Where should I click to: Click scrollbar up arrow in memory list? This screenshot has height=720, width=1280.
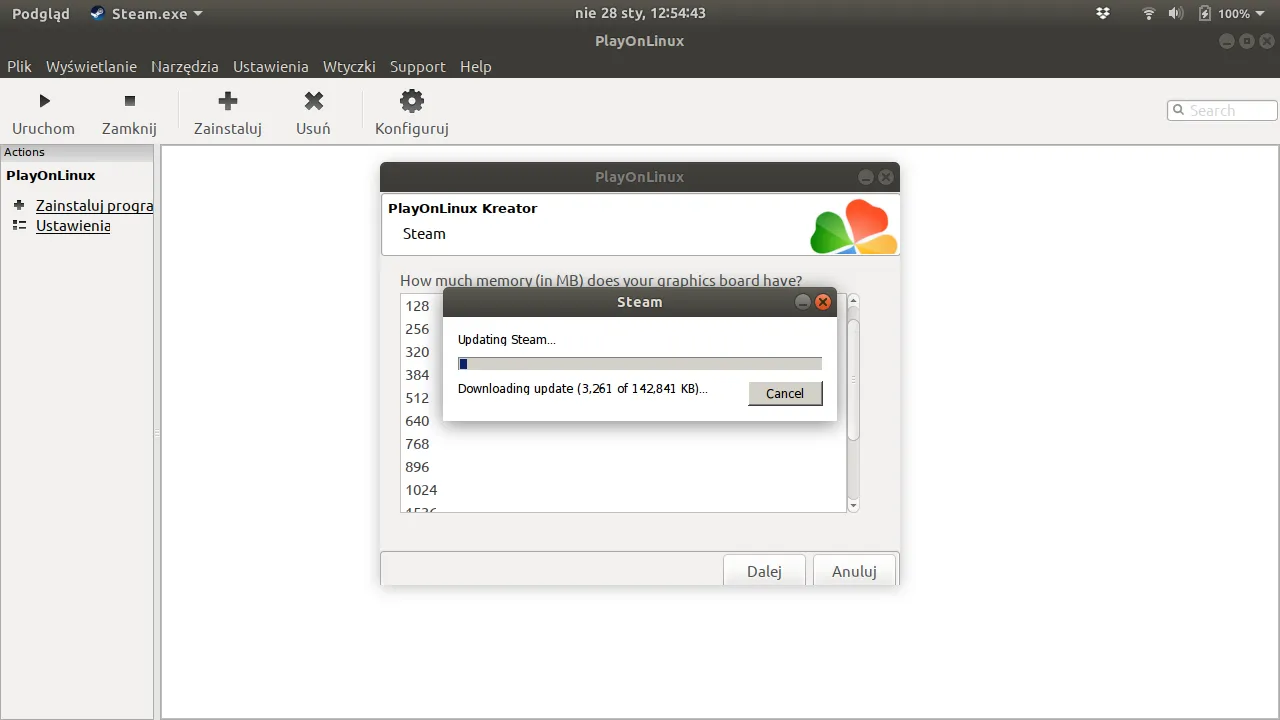853,300
